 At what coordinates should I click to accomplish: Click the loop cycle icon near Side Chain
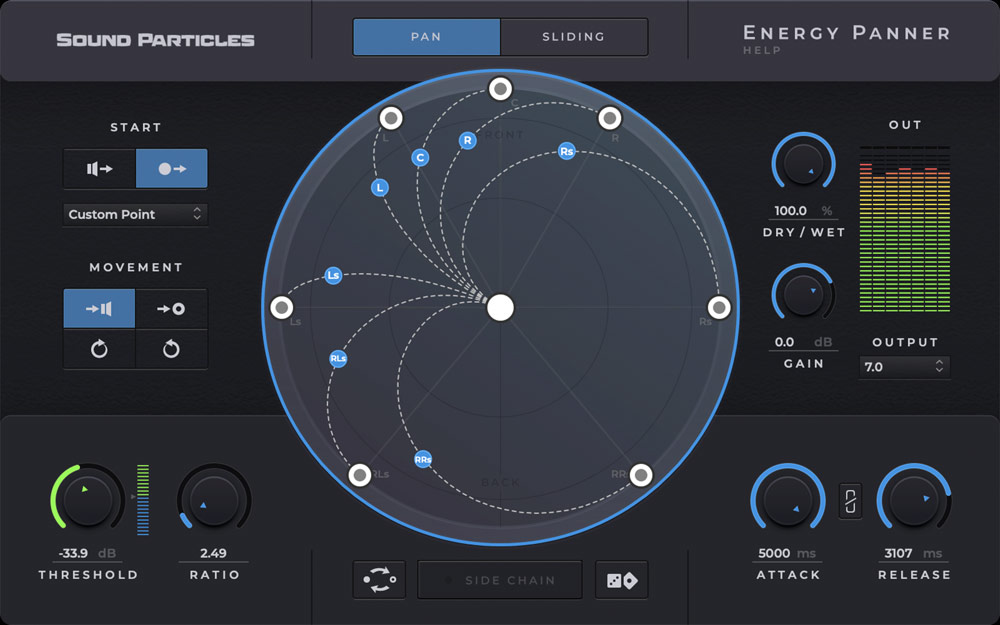point(378,580)
